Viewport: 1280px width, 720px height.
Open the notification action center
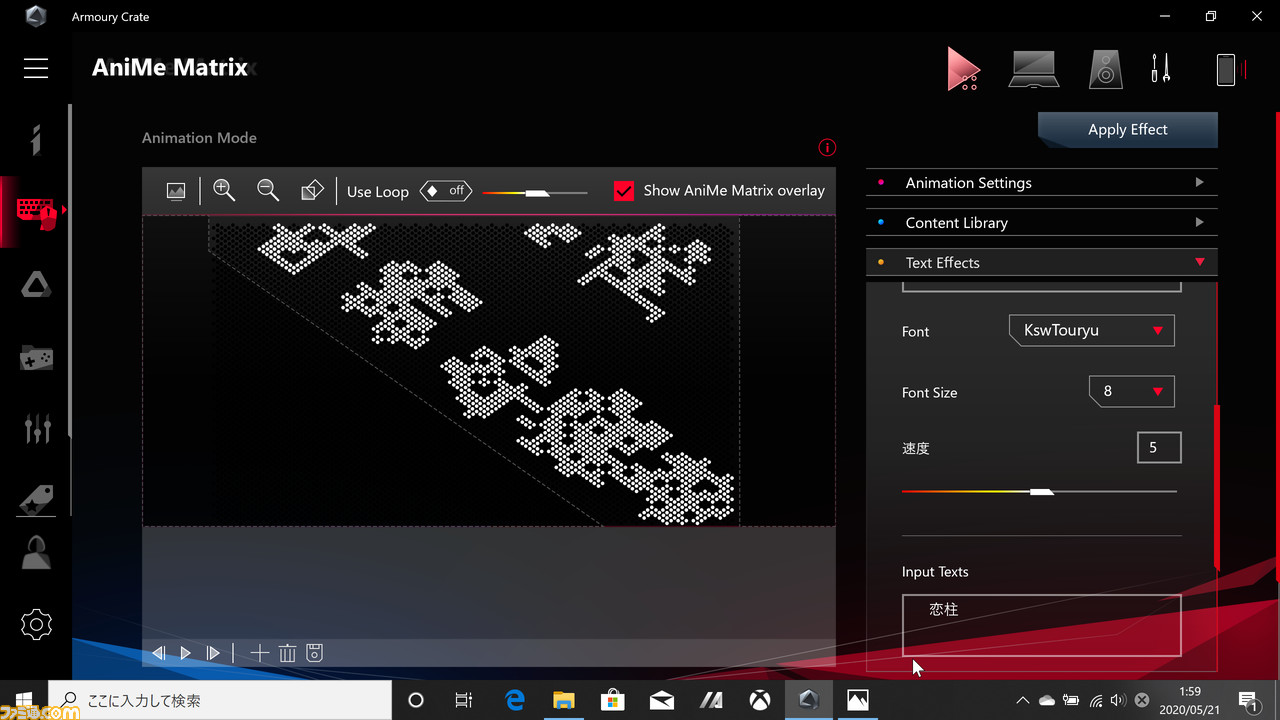tap(1249, 701)
